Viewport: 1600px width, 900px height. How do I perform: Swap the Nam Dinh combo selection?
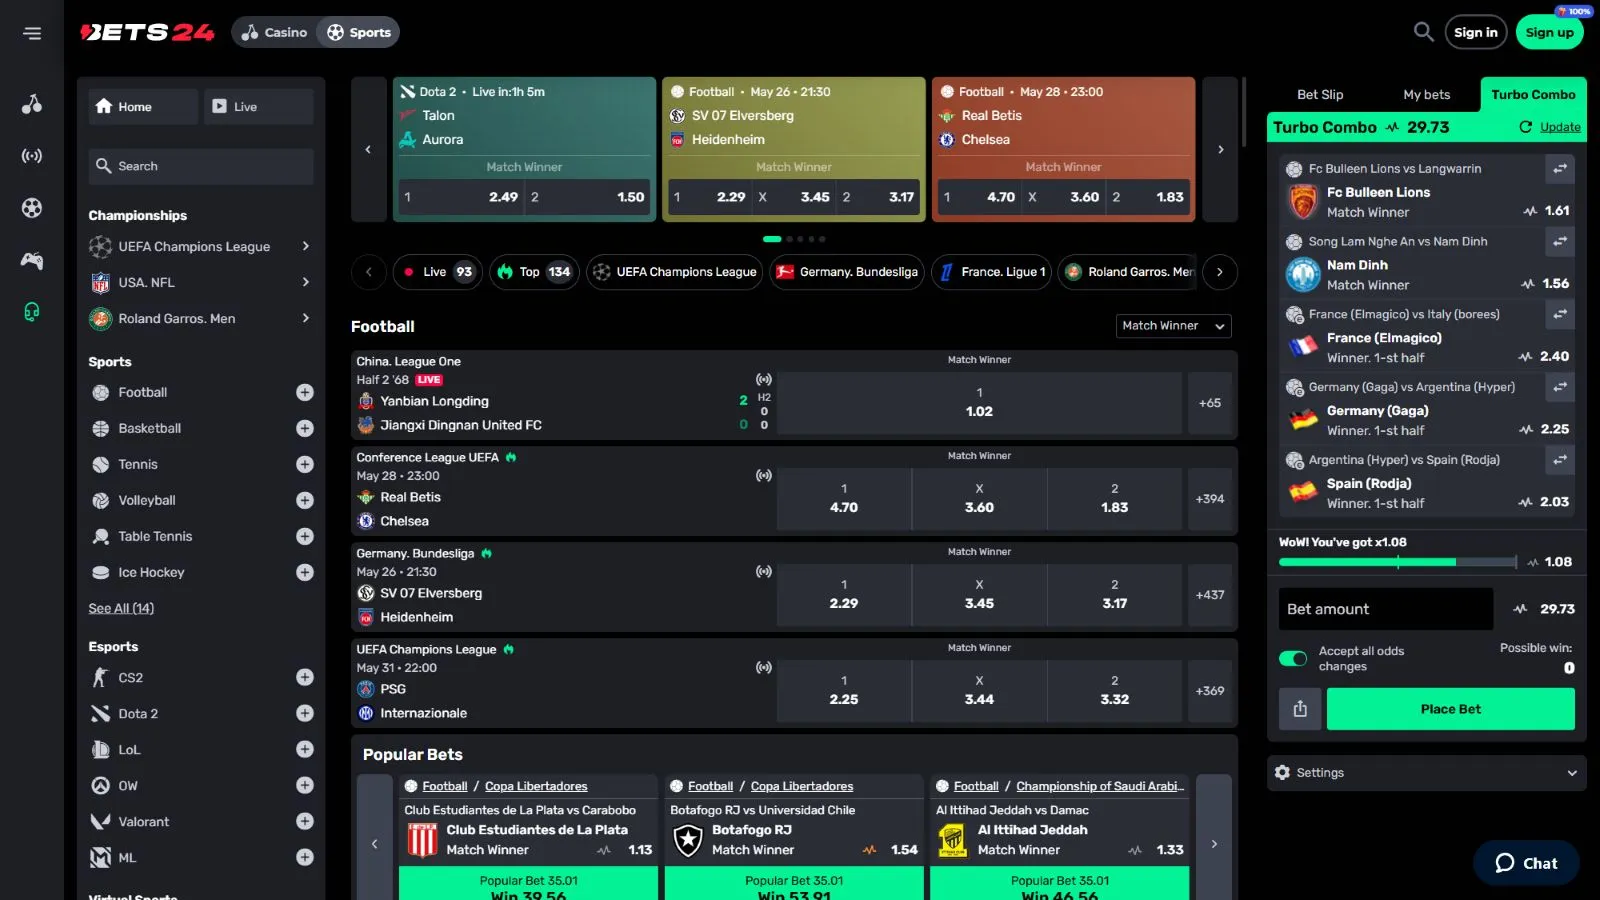pos(1560,242)
